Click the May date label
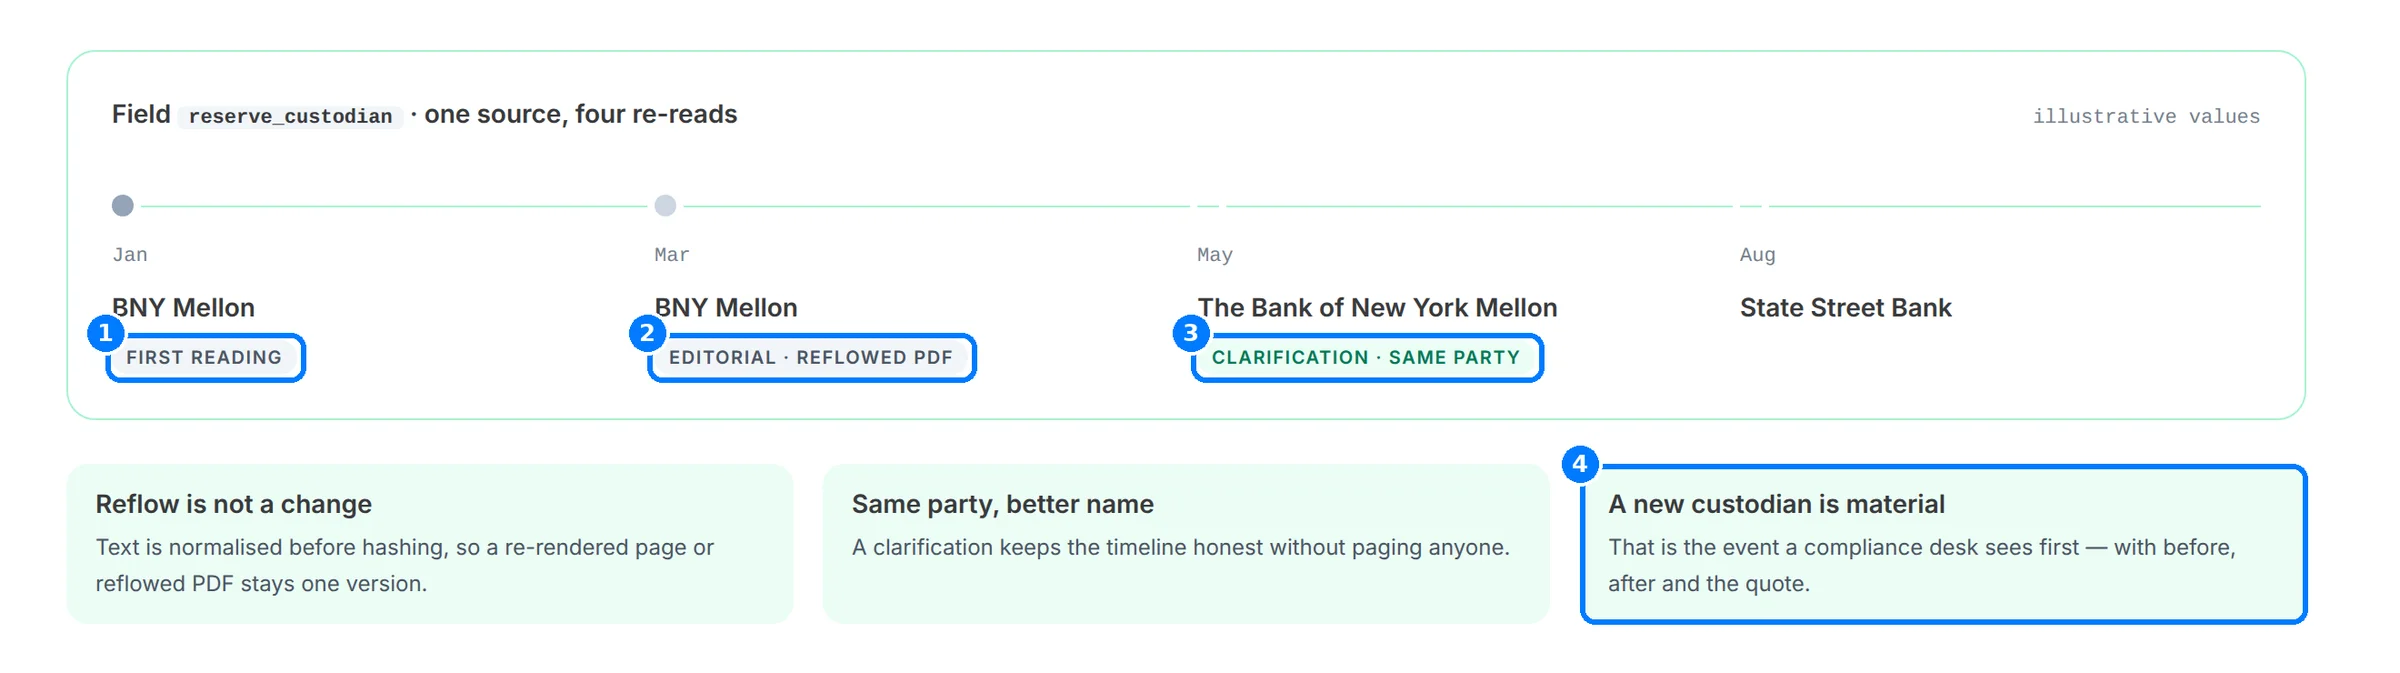The height and width of the screenshot is (673, 2400). tap(1215, 255)
